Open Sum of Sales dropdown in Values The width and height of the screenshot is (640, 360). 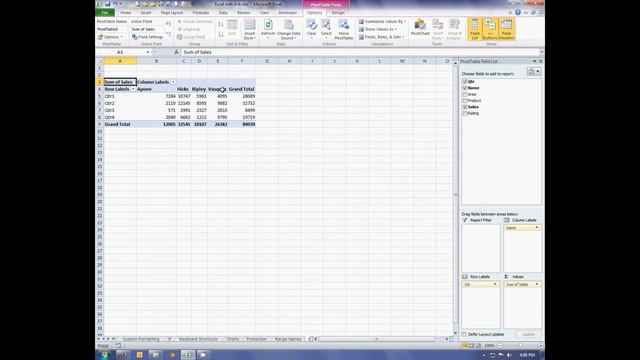click(x=536, y=284)
